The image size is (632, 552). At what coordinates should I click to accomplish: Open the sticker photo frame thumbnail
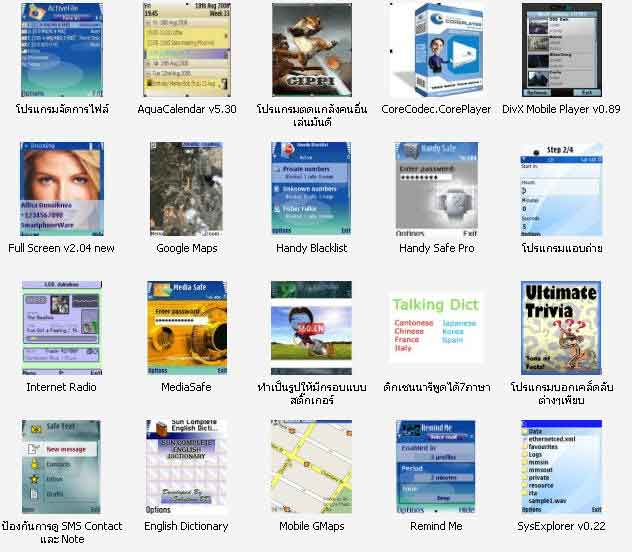click(311, 328)
